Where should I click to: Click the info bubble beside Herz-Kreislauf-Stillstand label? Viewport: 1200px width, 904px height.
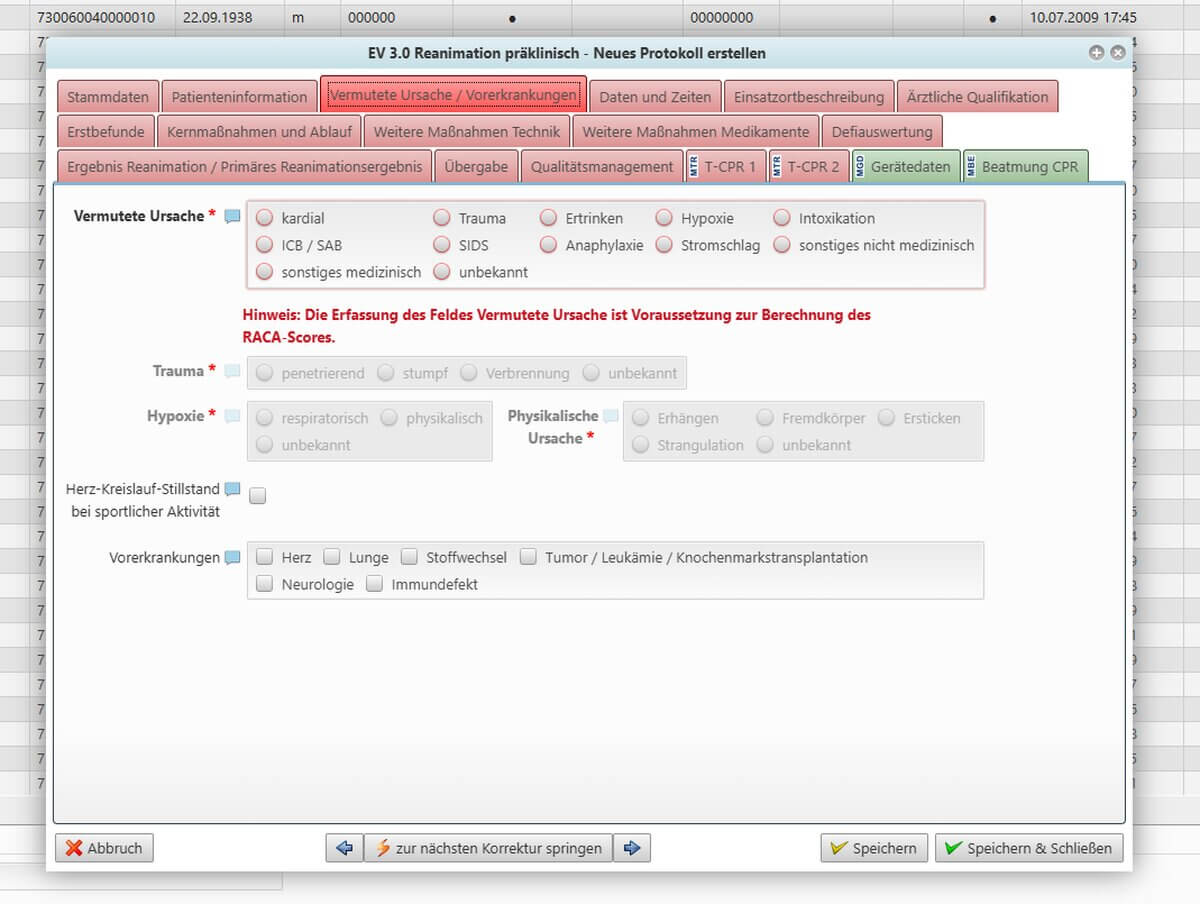point(232,489)
